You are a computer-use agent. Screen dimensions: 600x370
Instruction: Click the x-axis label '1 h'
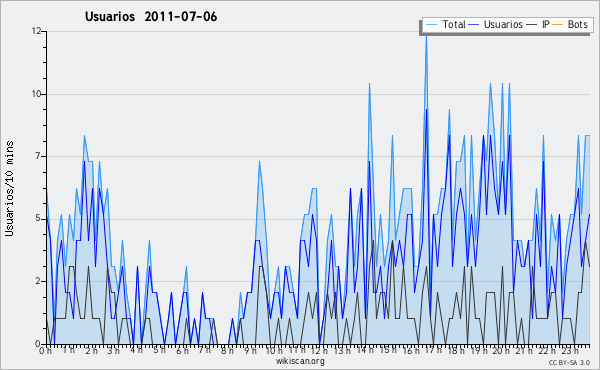(x=68, y=350)
